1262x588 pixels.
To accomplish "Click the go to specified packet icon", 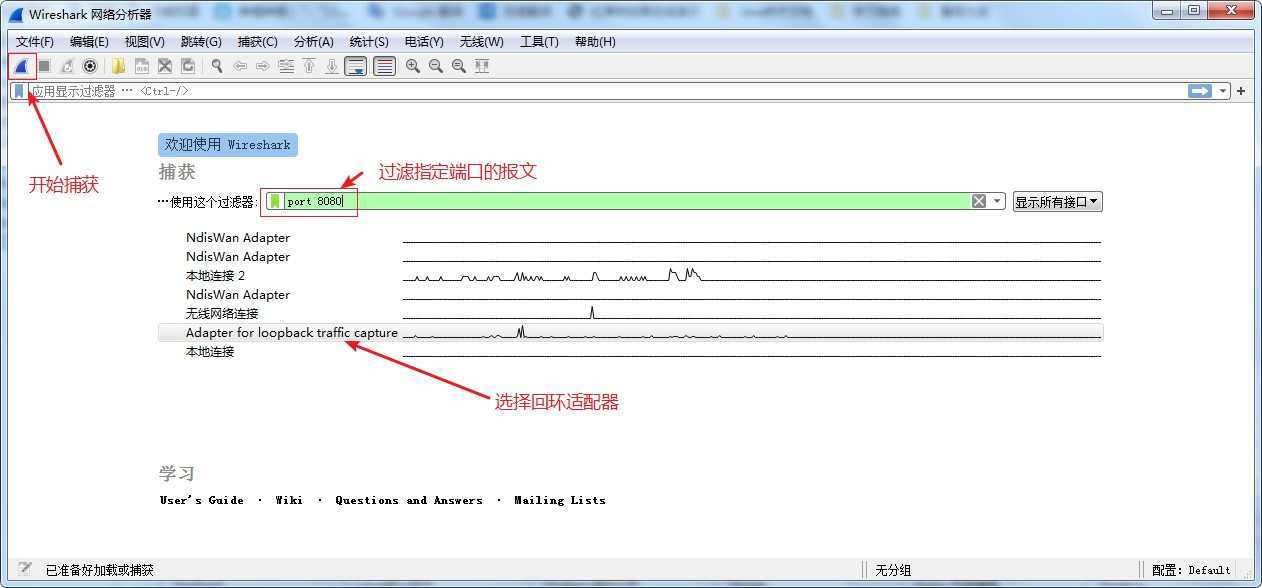I will 286,66.
